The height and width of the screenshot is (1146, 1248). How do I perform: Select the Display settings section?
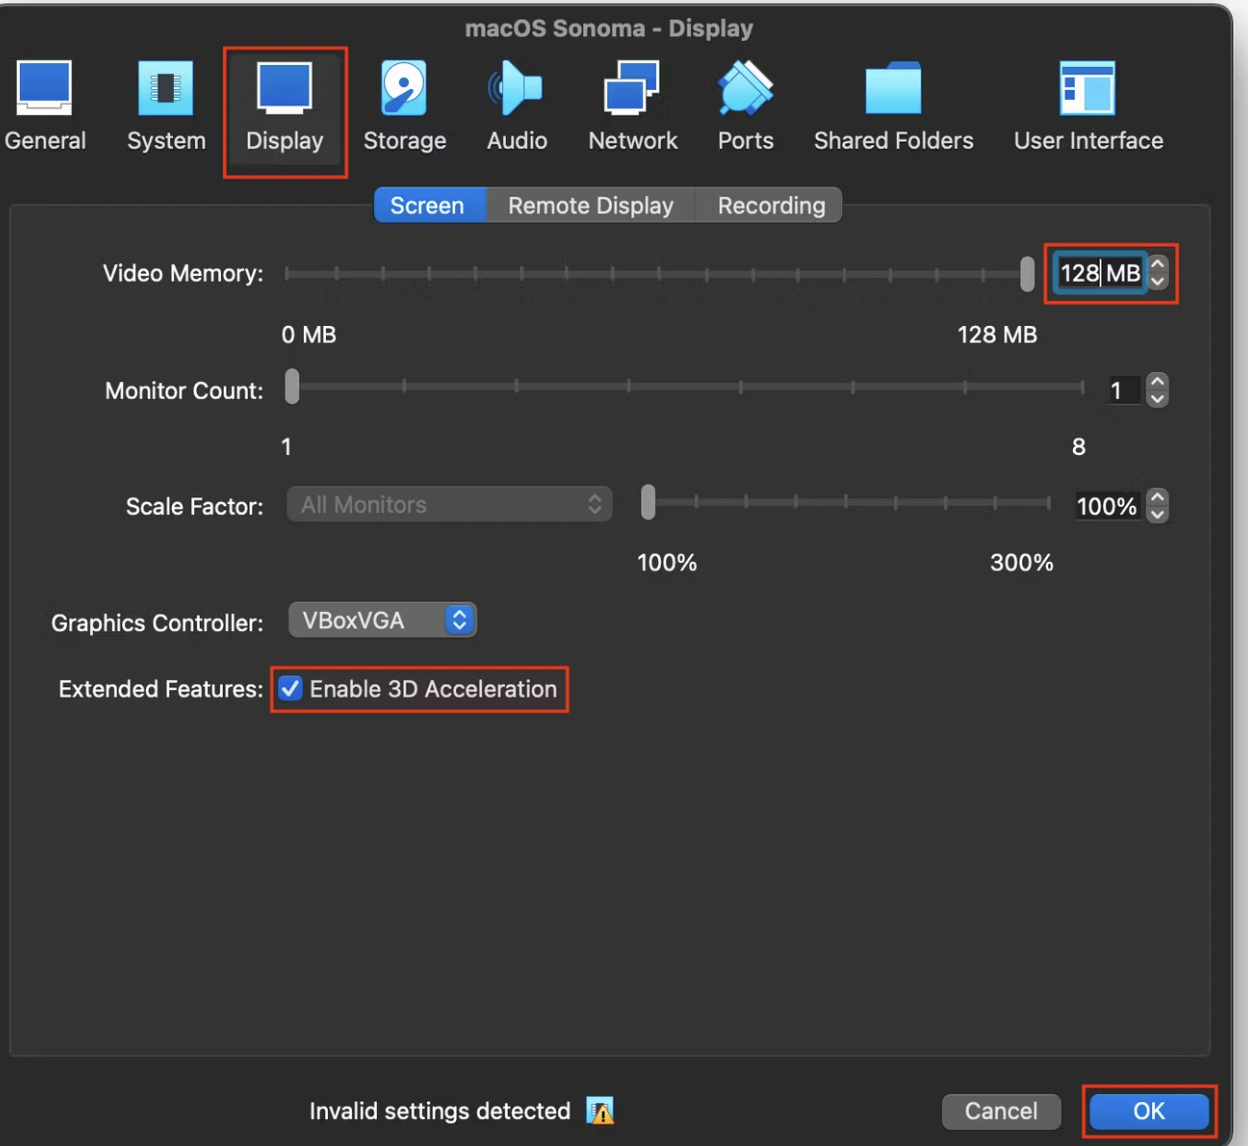point(285,106)
